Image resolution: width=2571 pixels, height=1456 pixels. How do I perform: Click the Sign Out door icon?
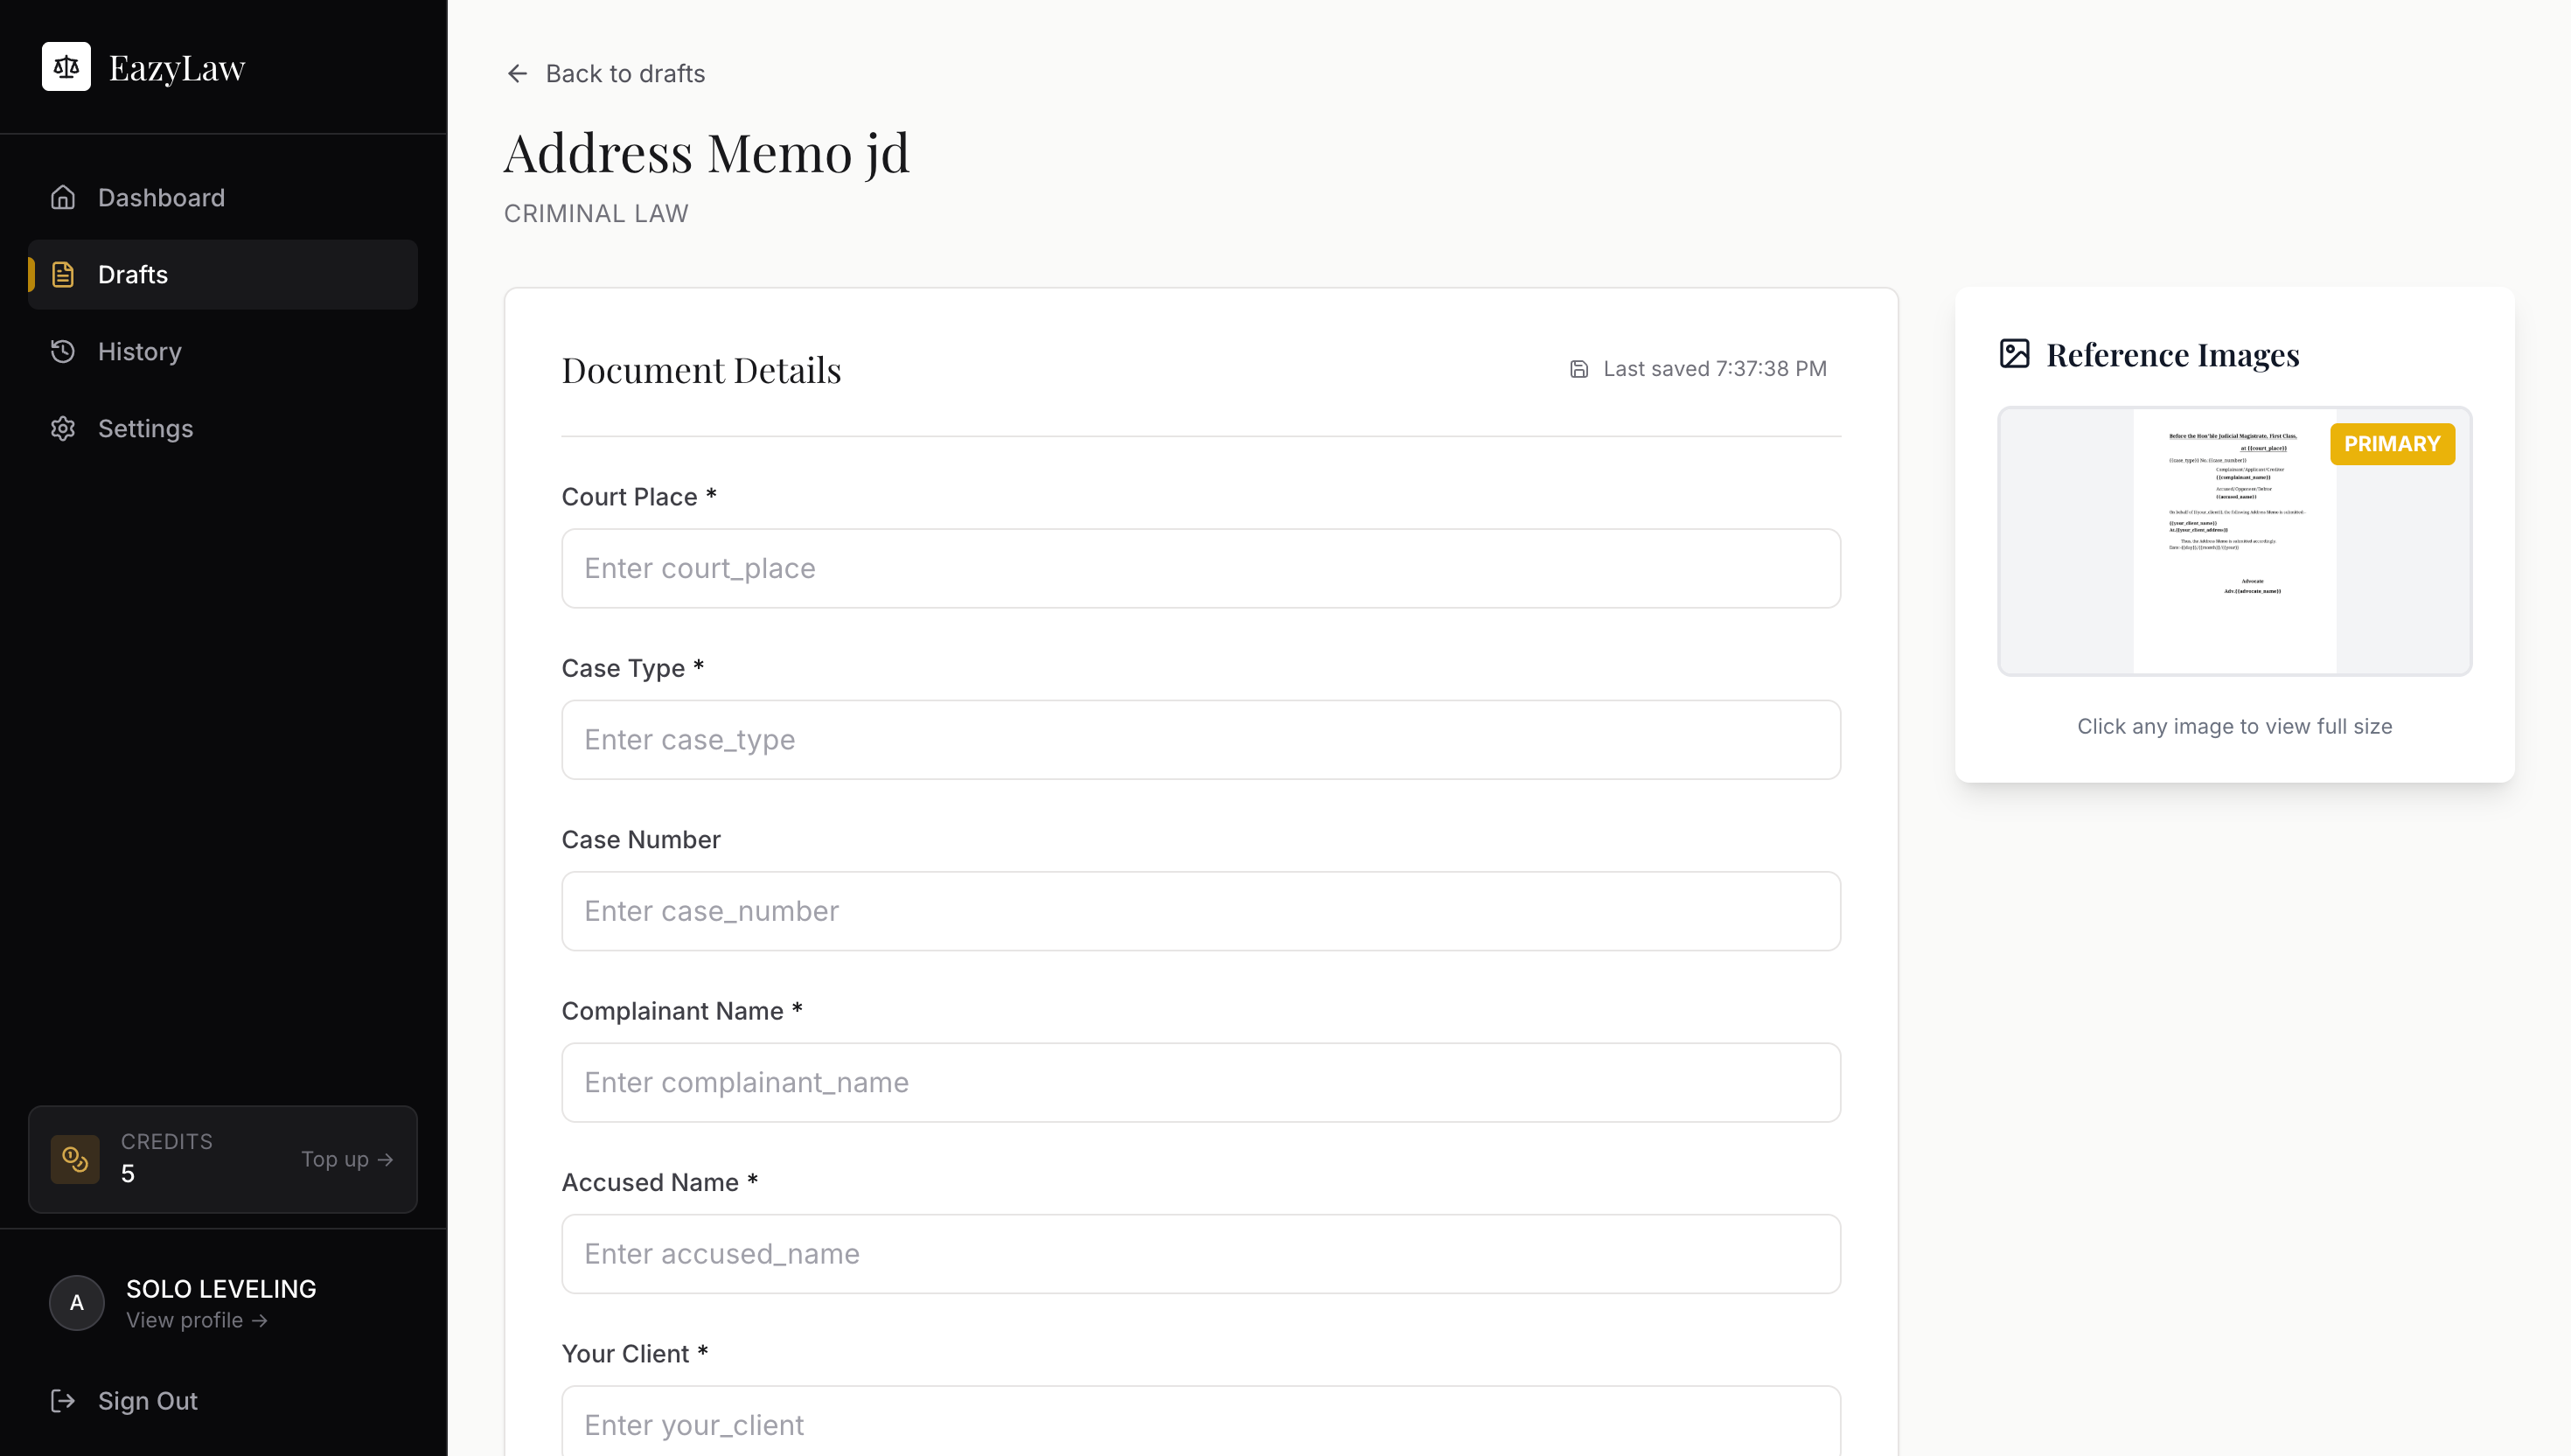pyautogui.click(x=63, y=1401)
